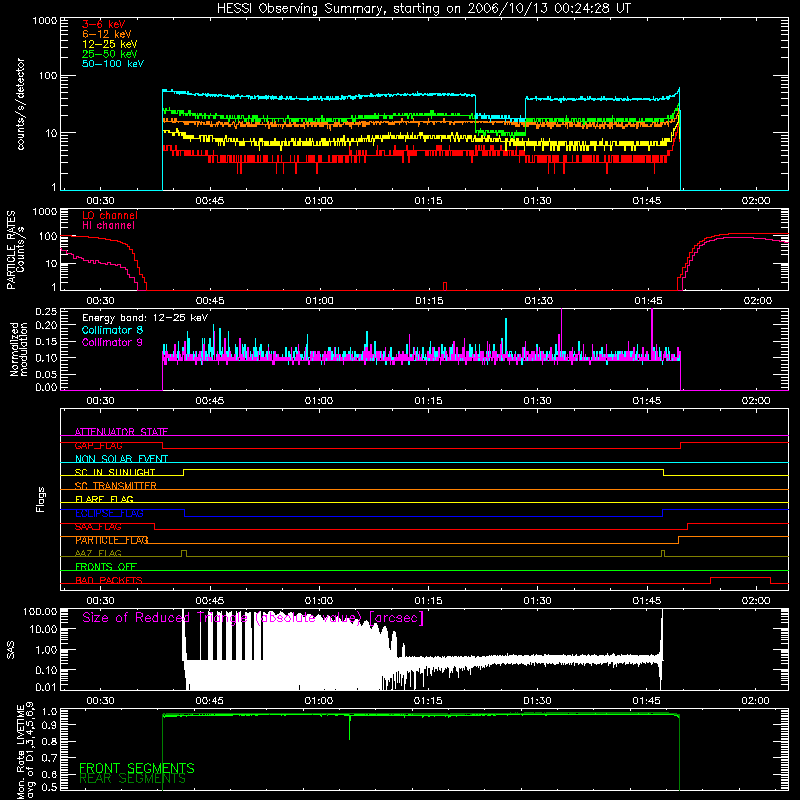Click the small particle-rate blip near 01:17
The width and height of the screenshot is (800, 800).
445,286
